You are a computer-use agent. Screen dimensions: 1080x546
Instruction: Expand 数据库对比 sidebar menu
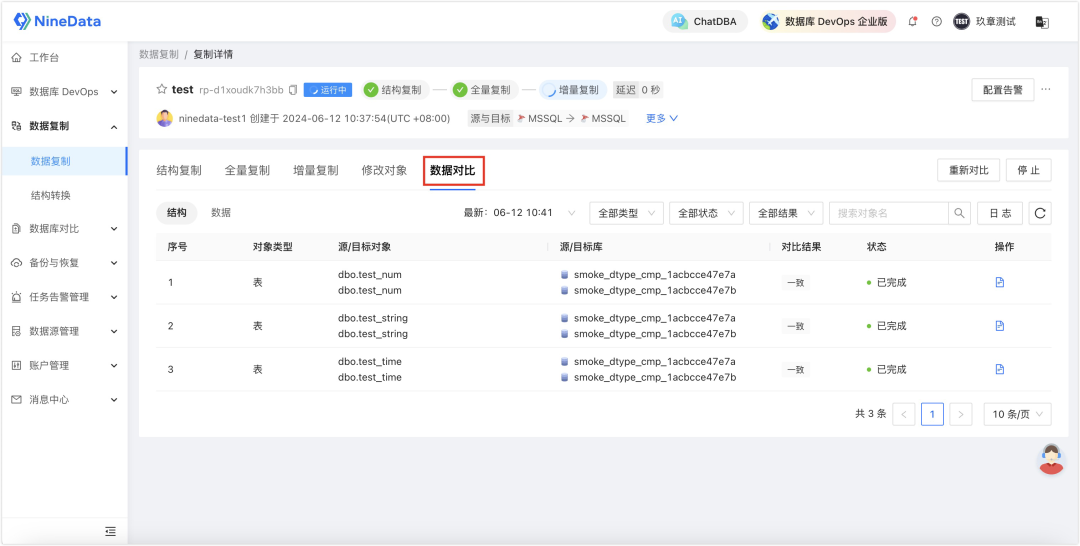click(63, 229)
